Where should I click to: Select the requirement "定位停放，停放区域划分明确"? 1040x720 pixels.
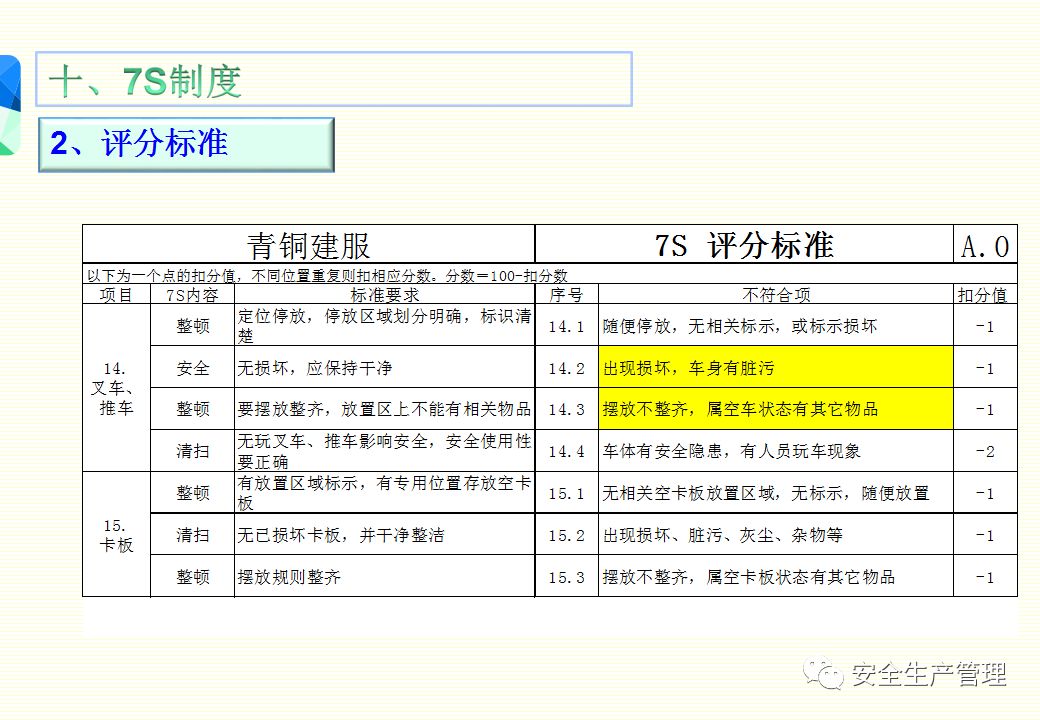tap(385, 326)
